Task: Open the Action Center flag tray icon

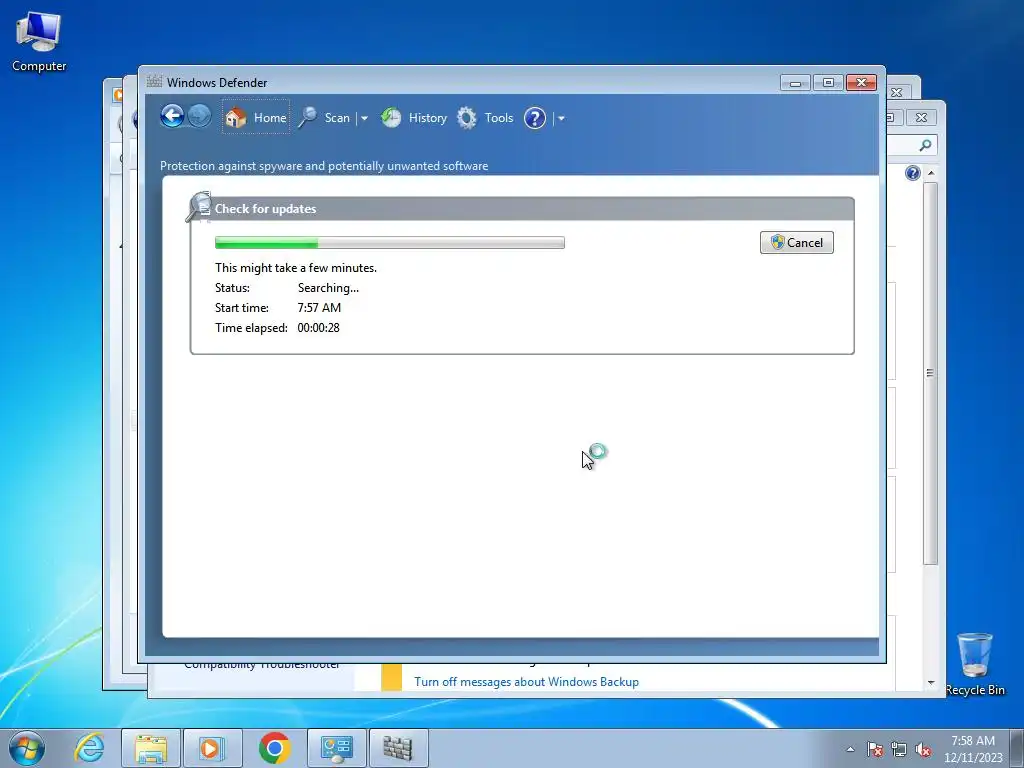Action: point(875,749)
